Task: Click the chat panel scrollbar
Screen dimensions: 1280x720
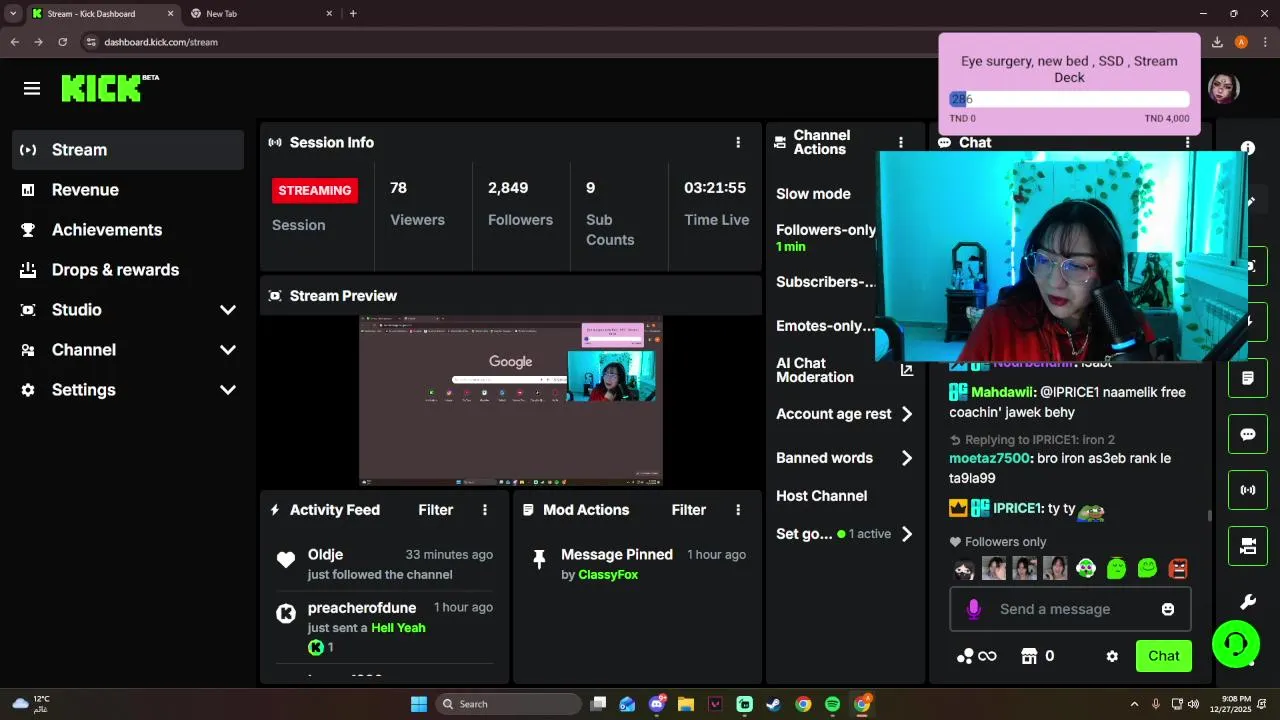Action: (x=1210, y=516)
